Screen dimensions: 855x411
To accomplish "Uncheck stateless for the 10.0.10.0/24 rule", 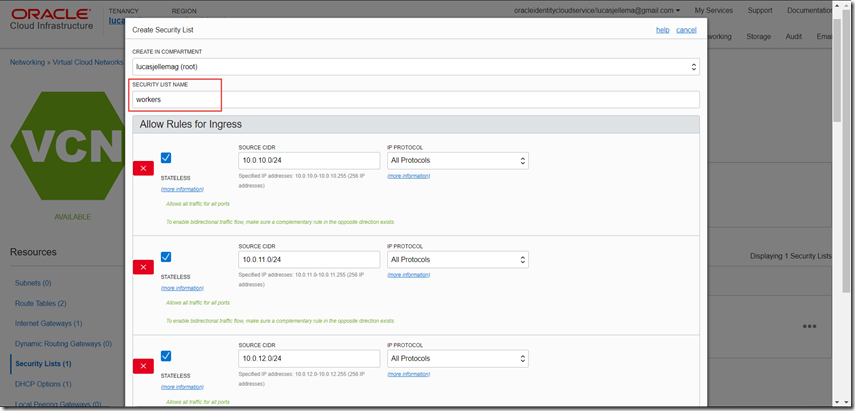I will [166, 158].
